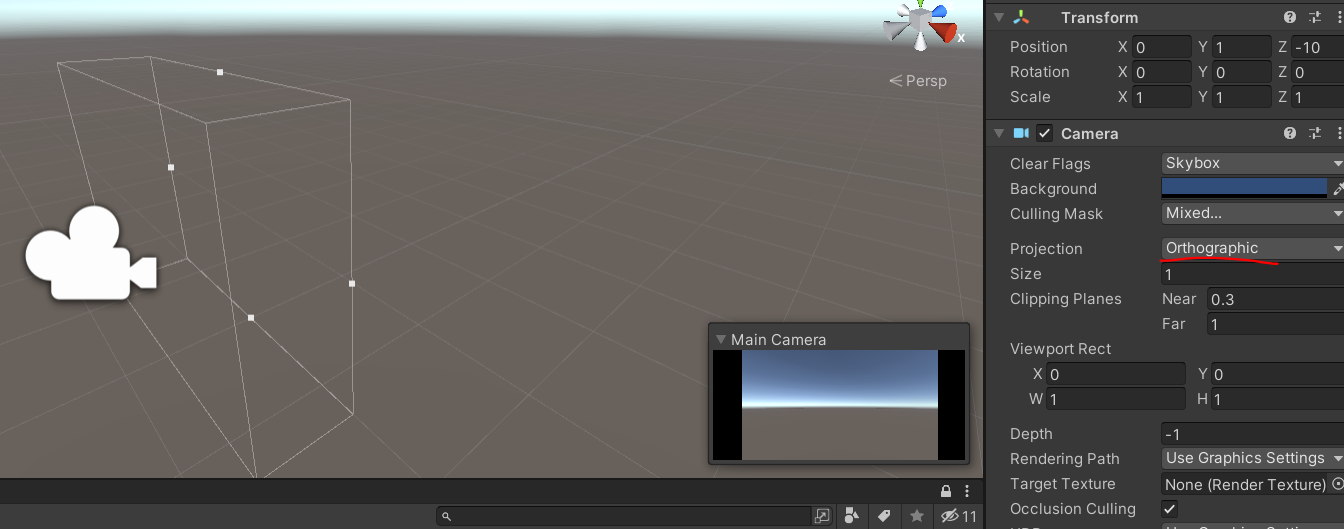
Task: Uncheck Occlusion Culling
Action: (1170, 509)
